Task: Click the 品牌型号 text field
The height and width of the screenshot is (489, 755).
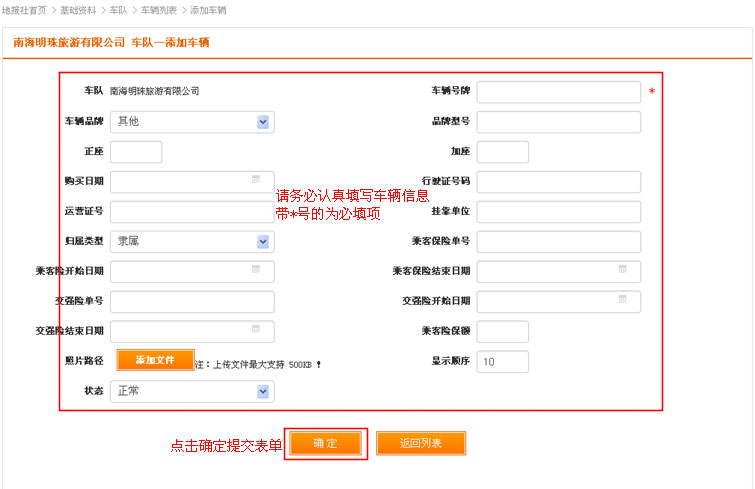Action: click(558, 122)
